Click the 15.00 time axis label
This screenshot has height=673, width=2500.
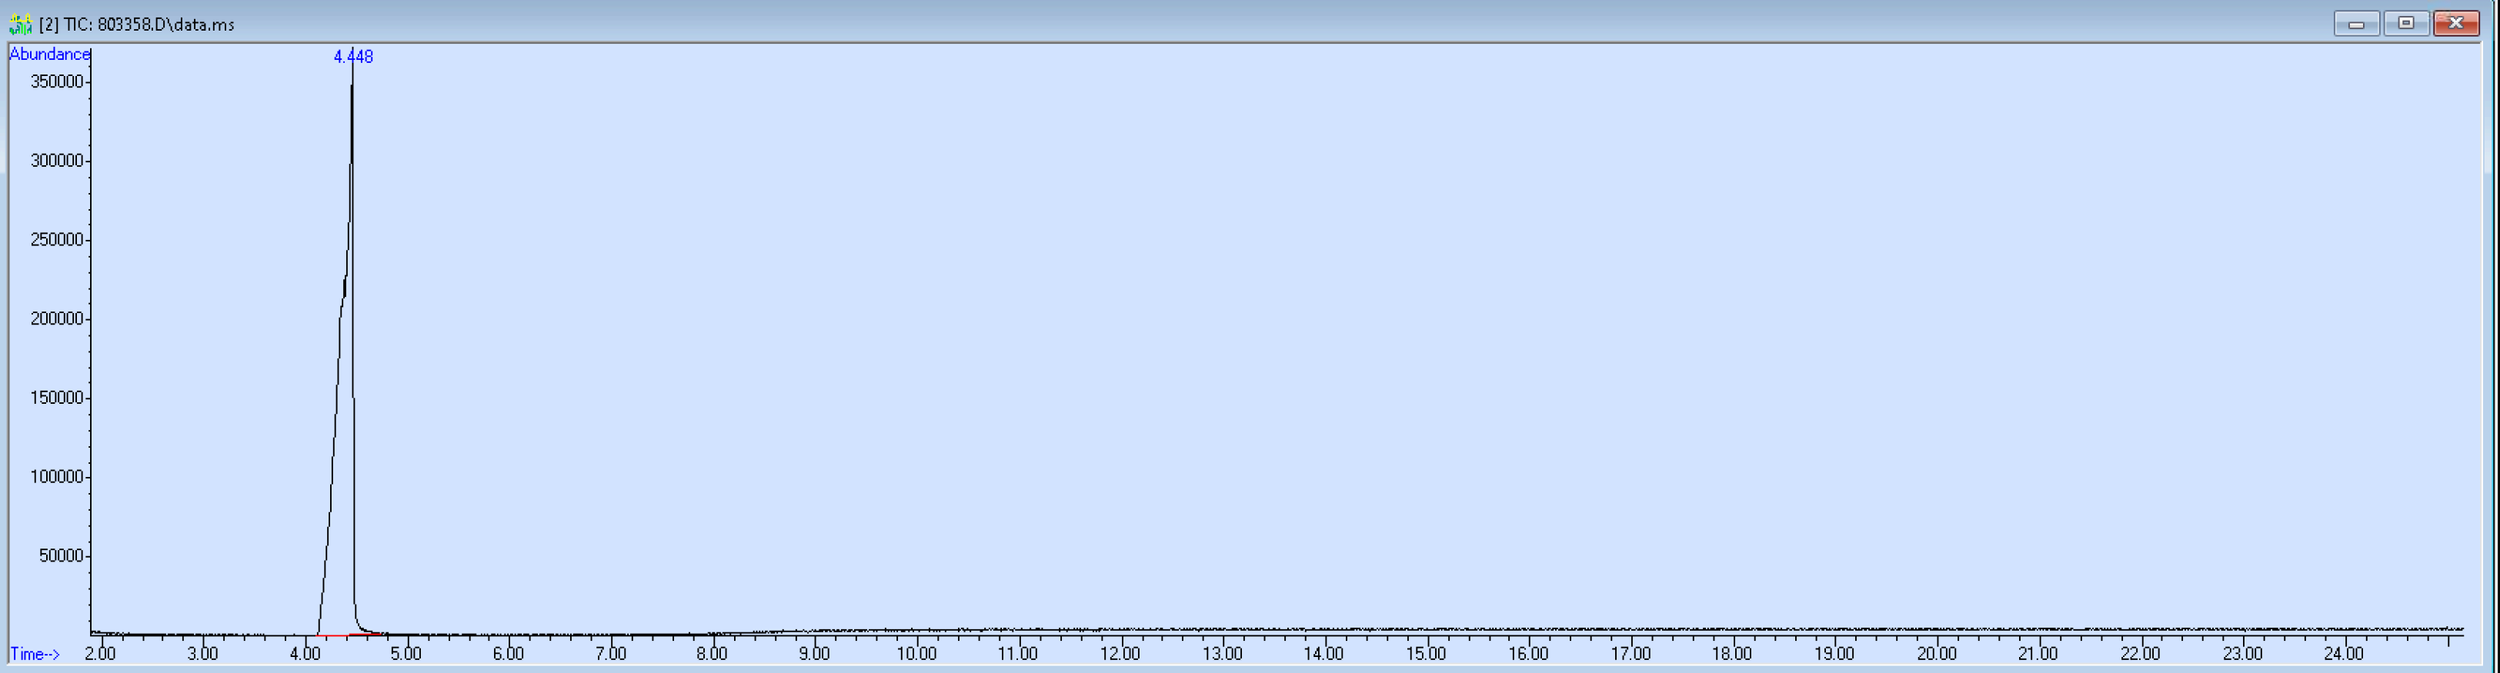coord(1426,654)
